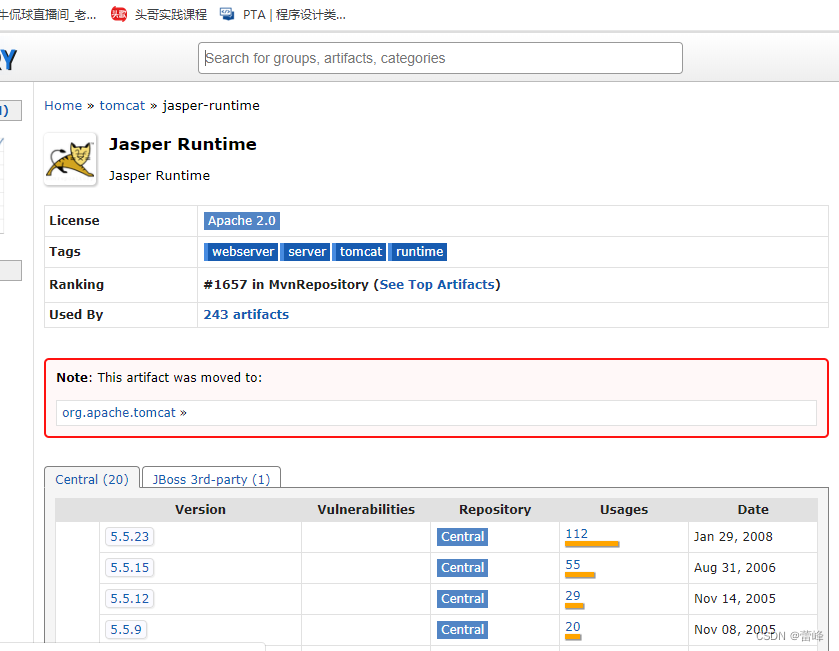
Task: Open the 20 usages link
Action: [573, 626]
